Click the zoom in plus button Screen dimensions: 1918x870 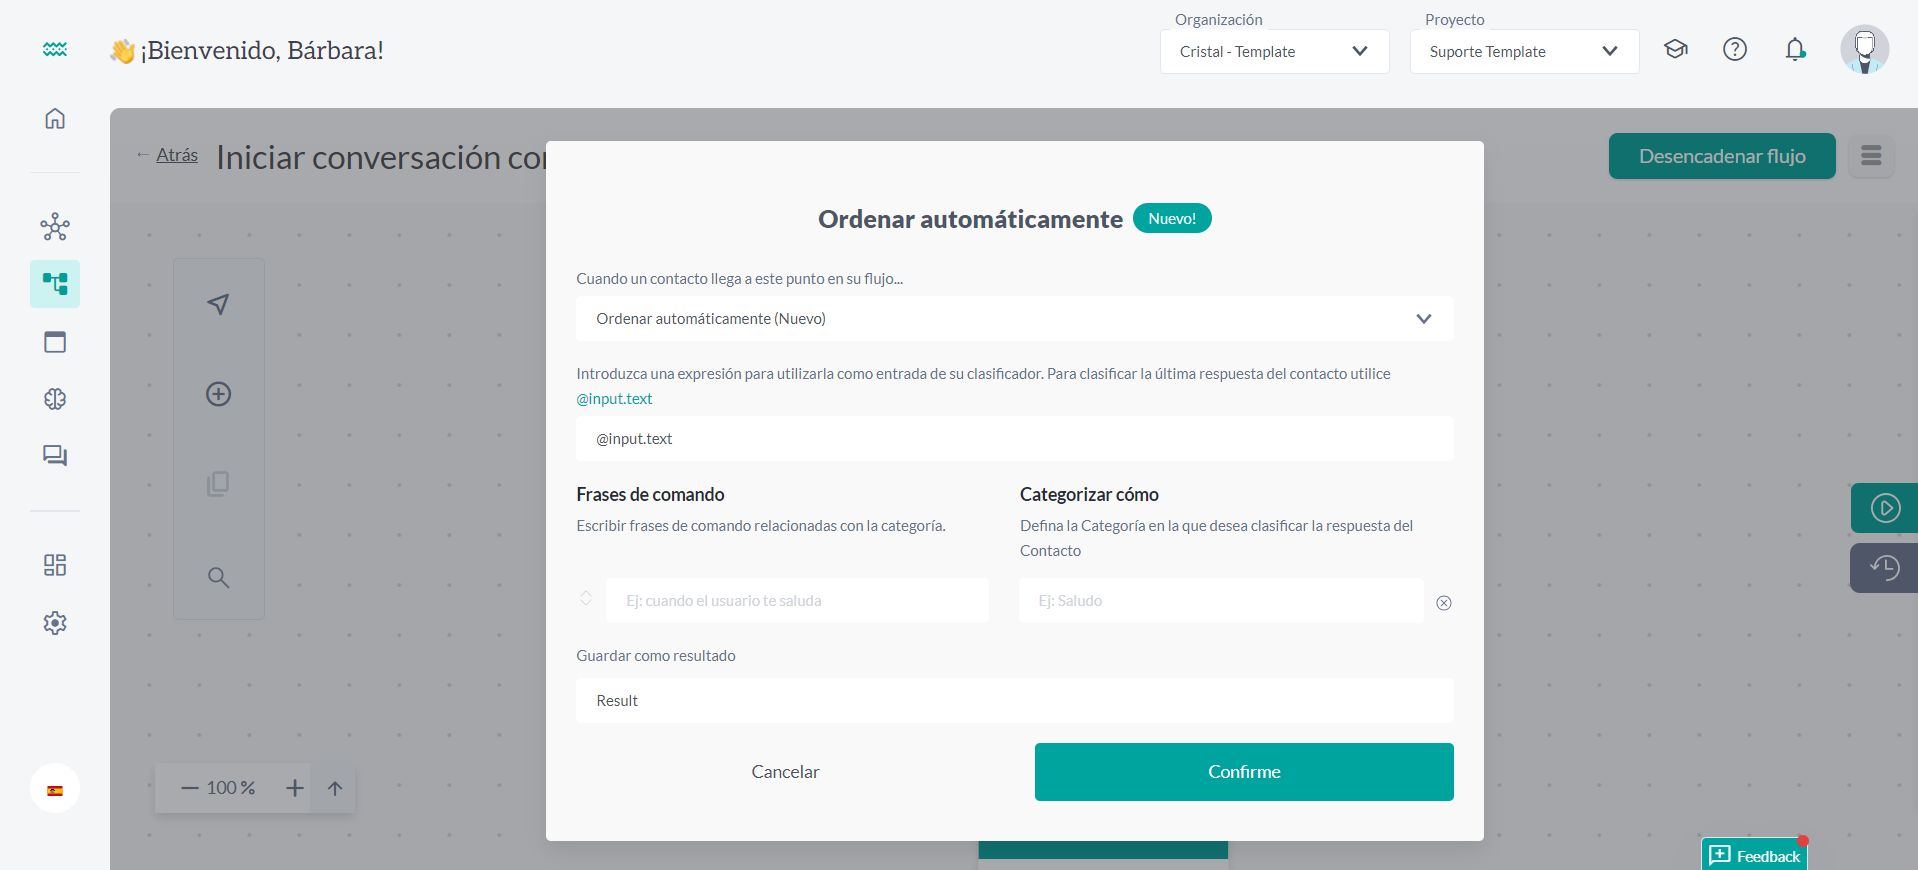294,788
